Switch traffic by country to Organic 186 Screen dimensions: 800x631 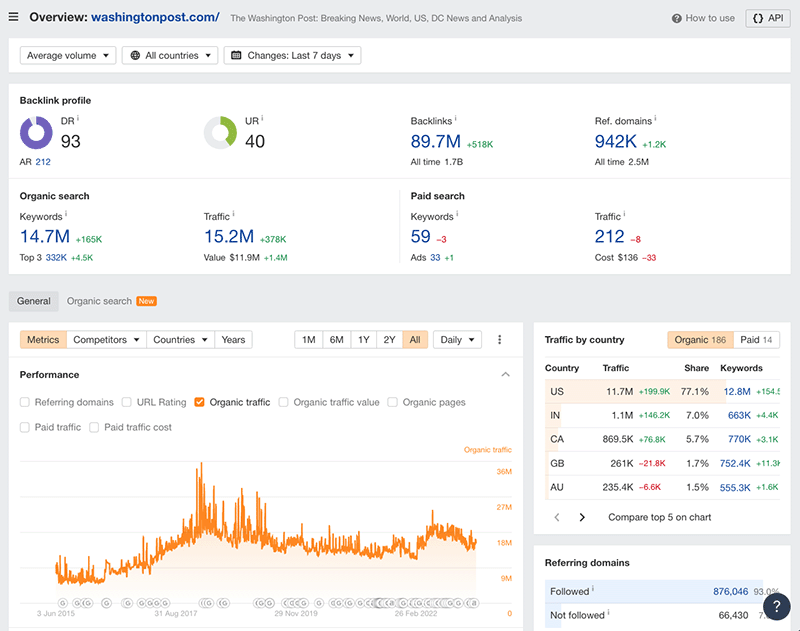pyautogui.click(x=700, y=340)
